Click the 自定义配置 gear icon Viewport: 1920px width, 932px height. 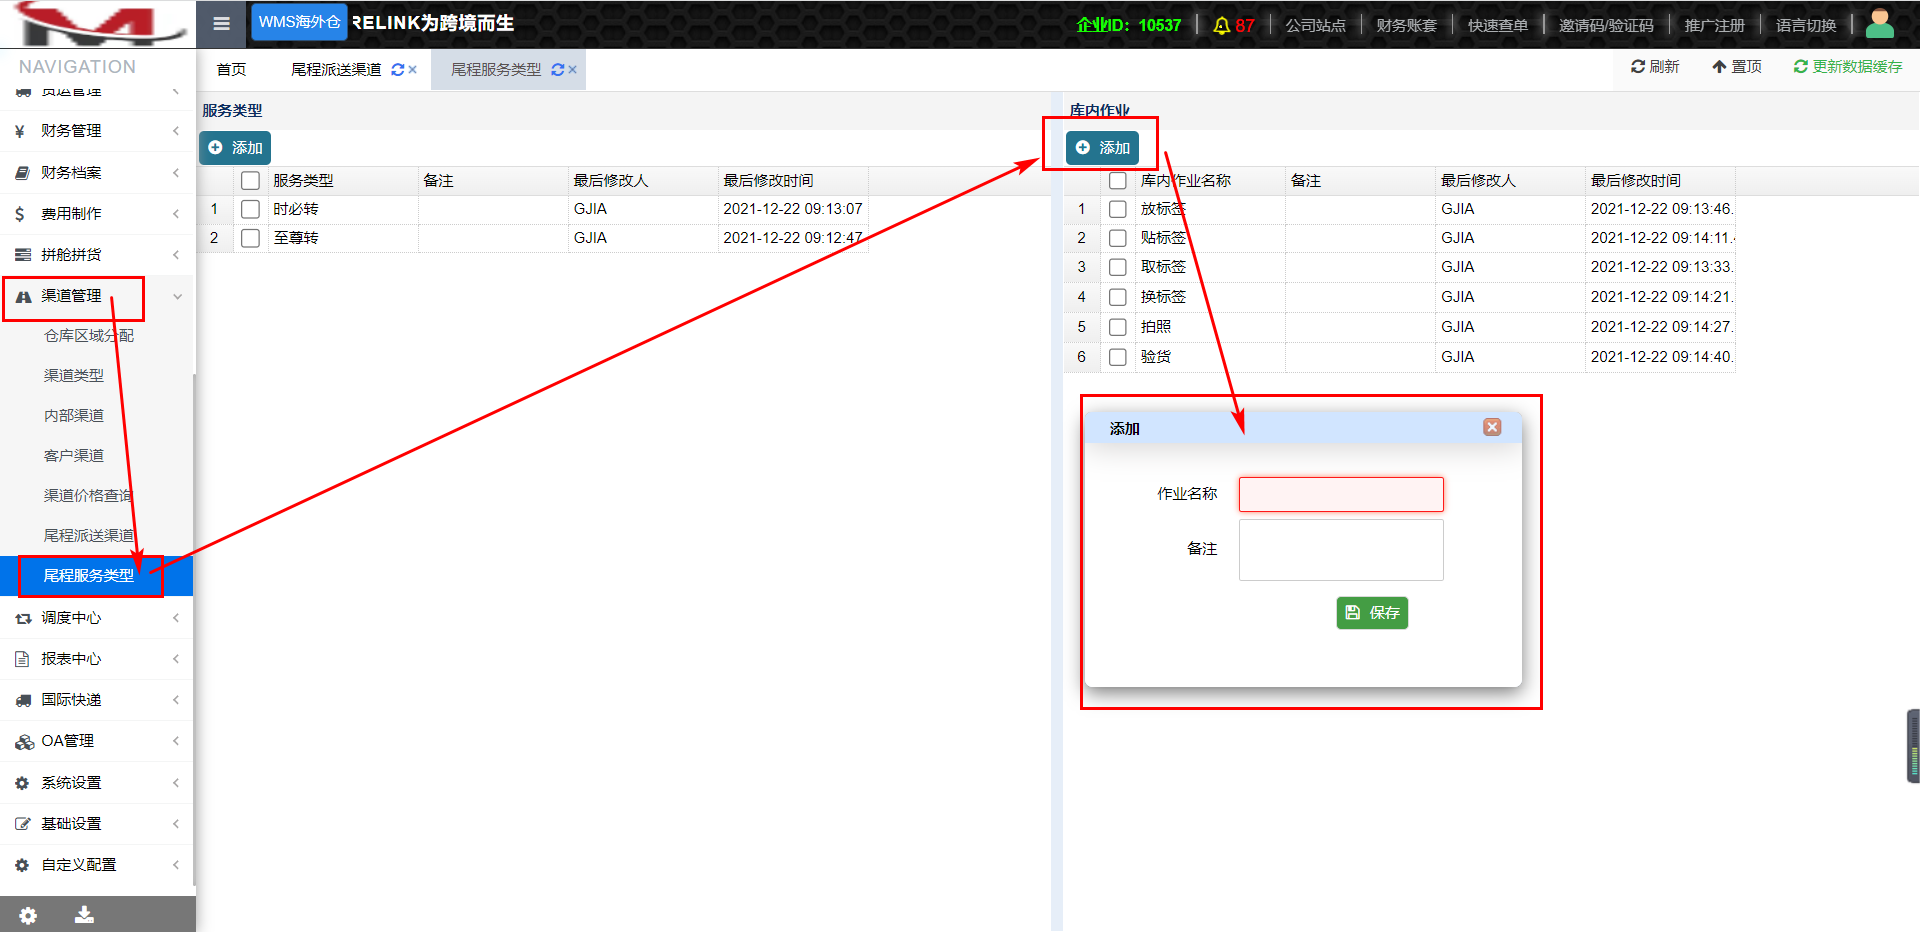[22, 865]
